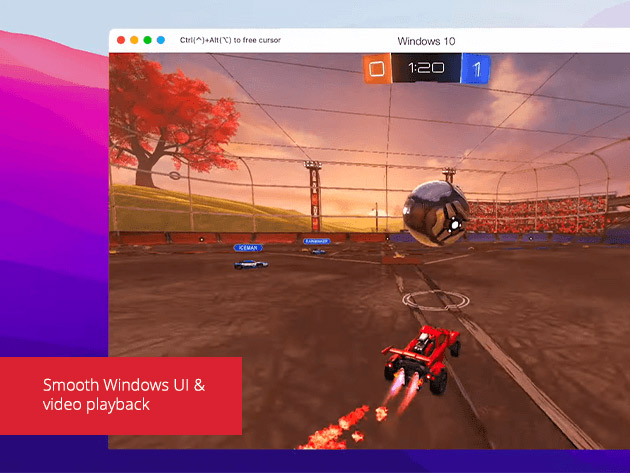Screen dimensions: 630x473
Task: Click the red rocket car
Action: tap(421, 359)
